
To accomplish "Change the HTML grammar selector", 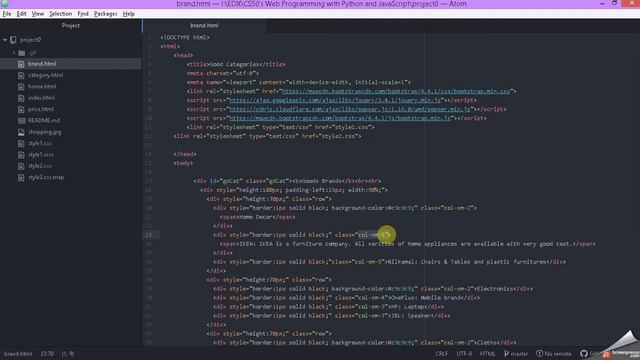I will pos(487,354).
